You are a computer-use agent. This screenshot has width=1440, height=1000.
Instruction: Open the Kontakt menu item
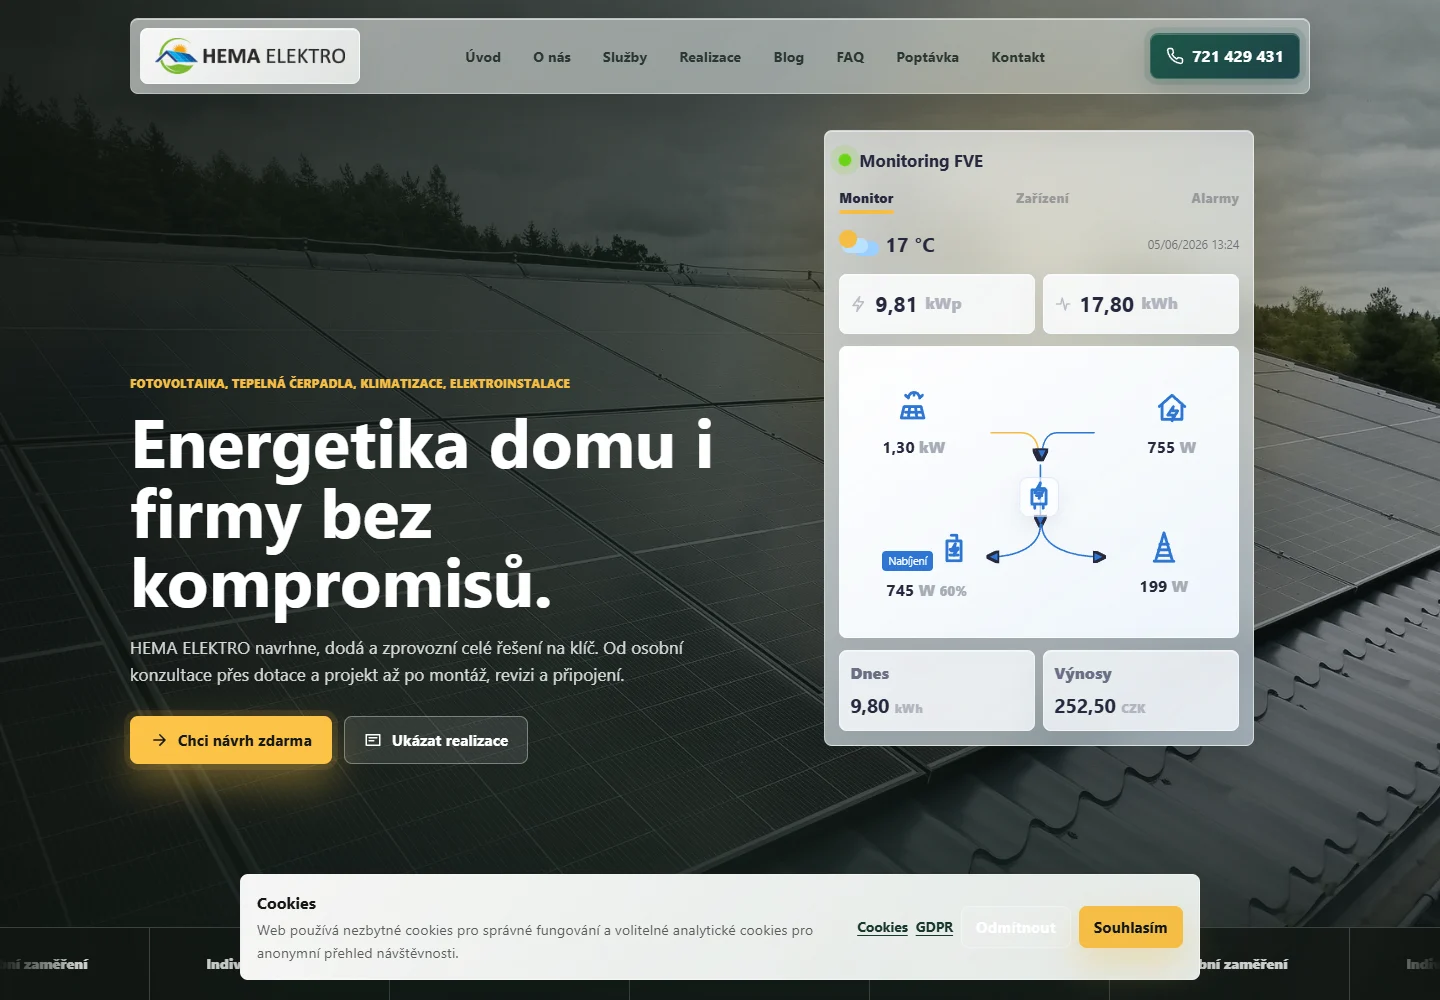pos(1018,57)
